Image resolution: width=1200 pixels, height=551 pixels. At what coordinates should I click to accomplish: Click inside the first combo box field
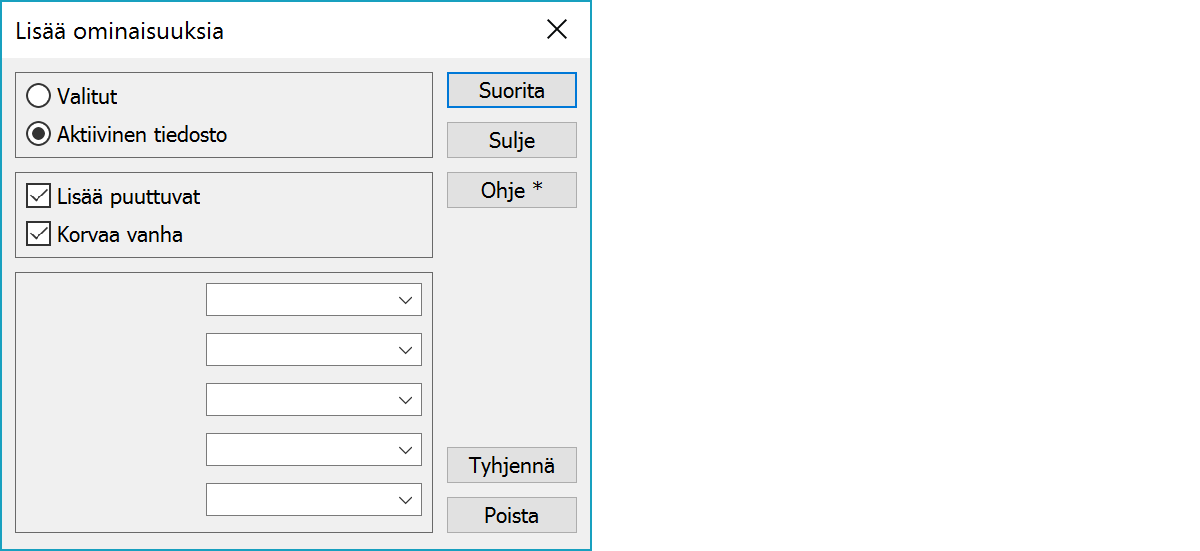click(x=298, y=300)
